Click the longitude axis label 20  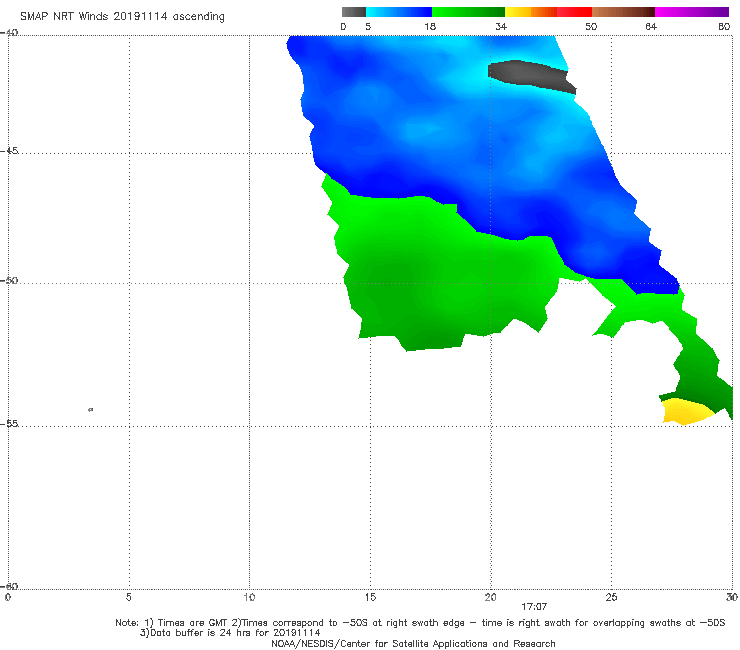pos(490,598)
